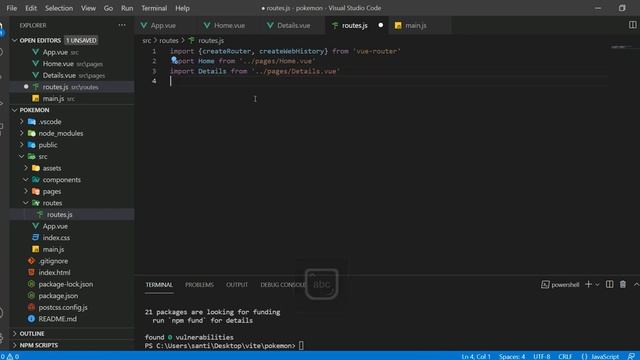
Task: Create a new terminal with plus icon
Action: 588,284
